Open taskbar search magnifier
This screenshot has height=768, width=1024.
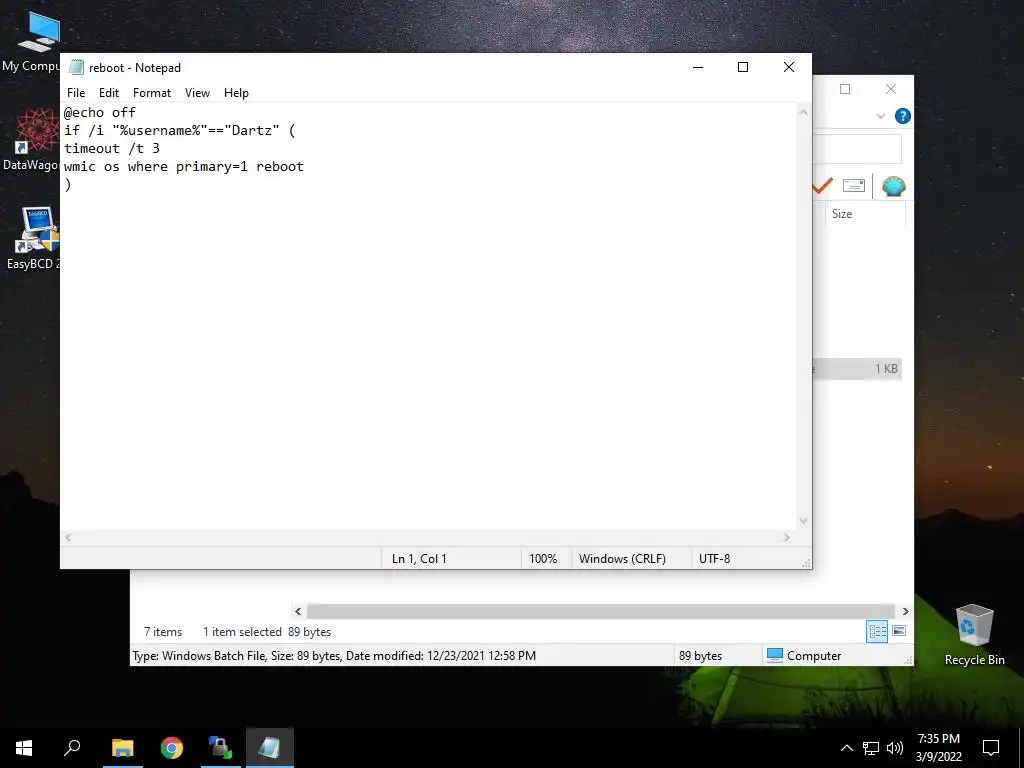click(72, 748)
